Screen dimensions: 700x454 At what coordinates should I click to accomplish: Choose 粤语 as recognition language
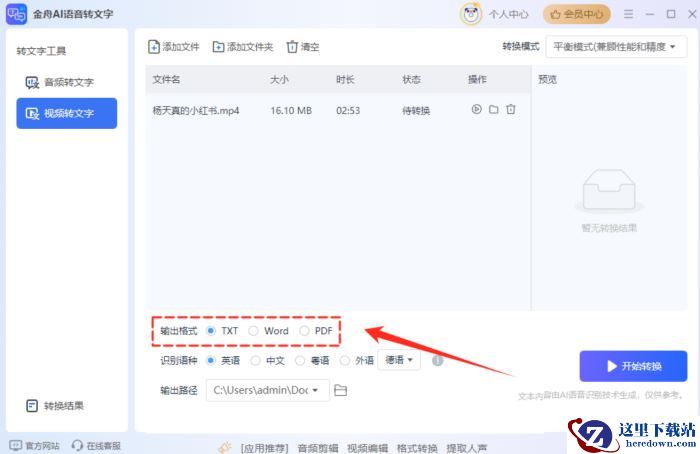(300, 360)
